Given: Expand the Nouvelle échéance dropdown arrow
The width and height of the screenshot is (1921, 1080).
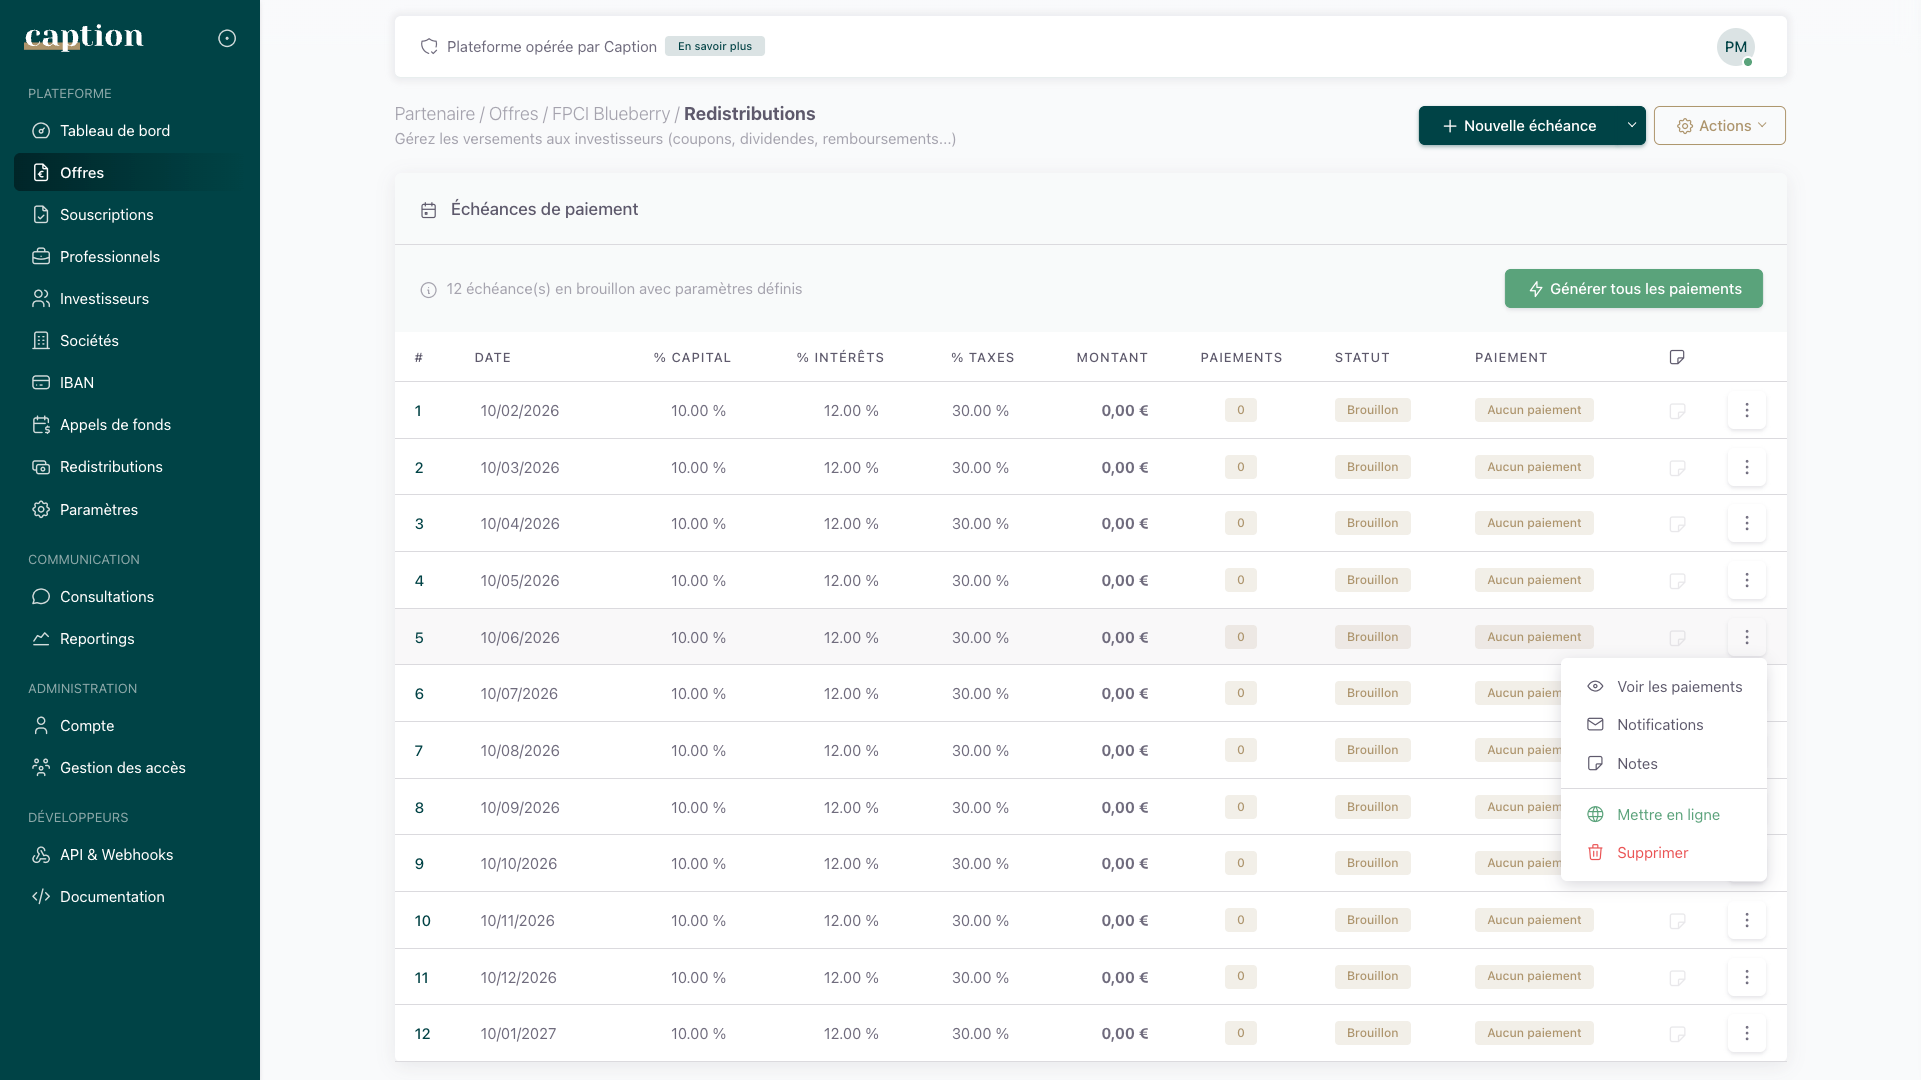Looking at the screenshot, I should pos(1631,126).
